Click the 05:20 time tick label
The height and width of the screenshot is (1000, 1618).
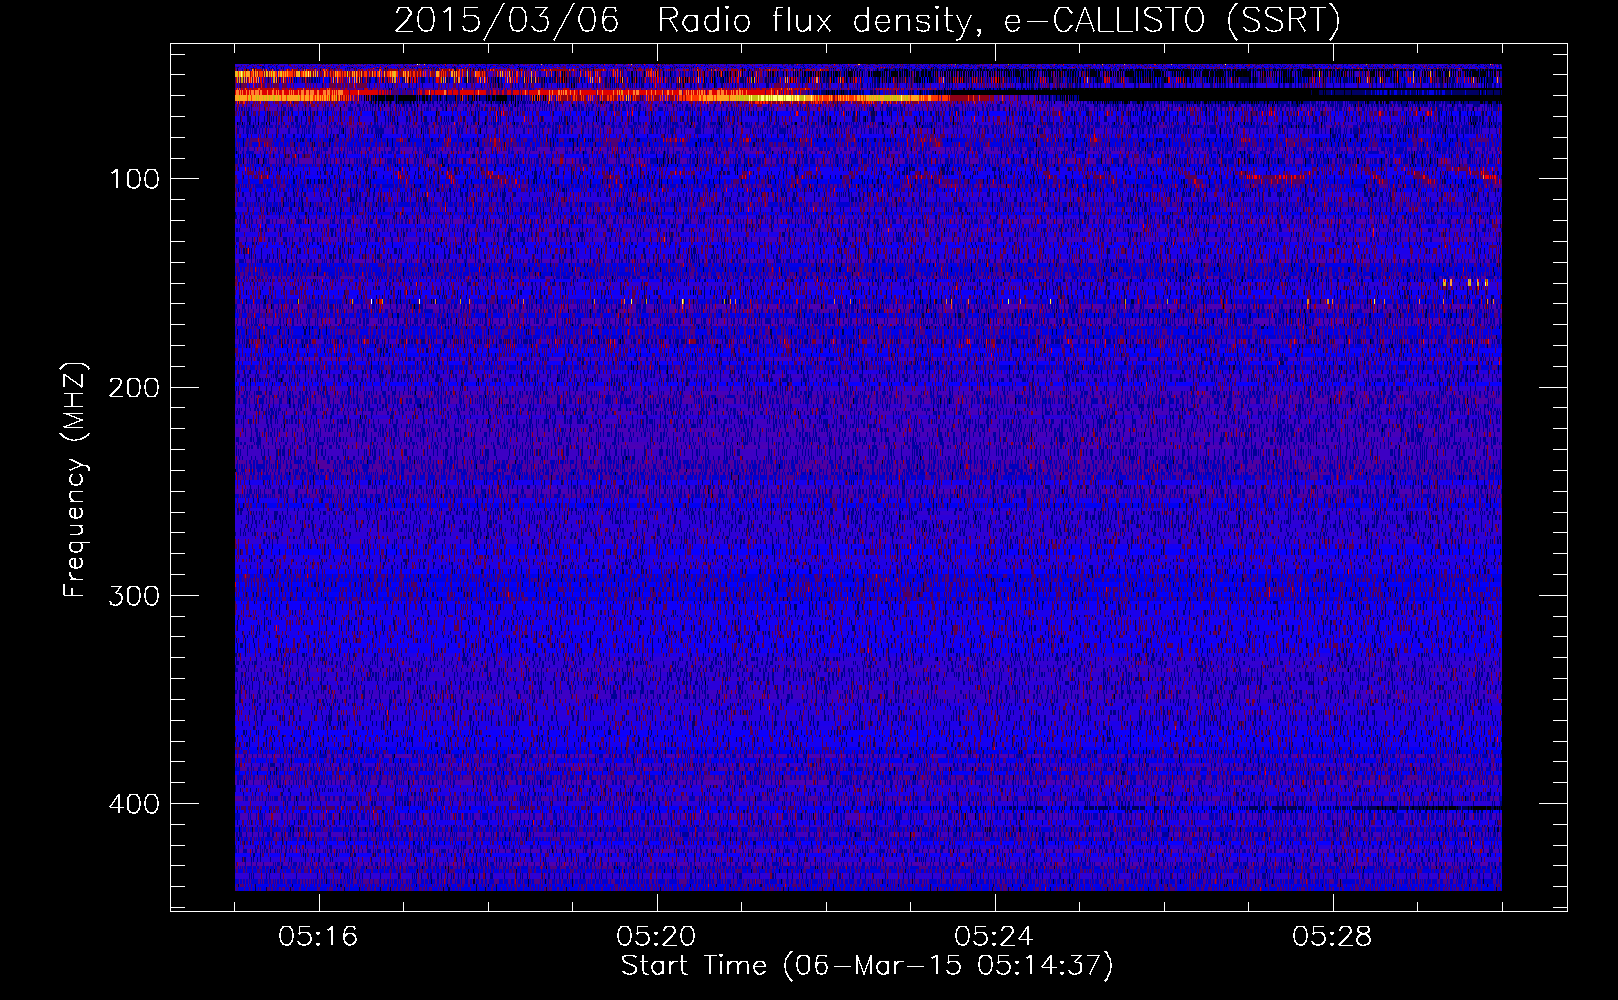657,937
